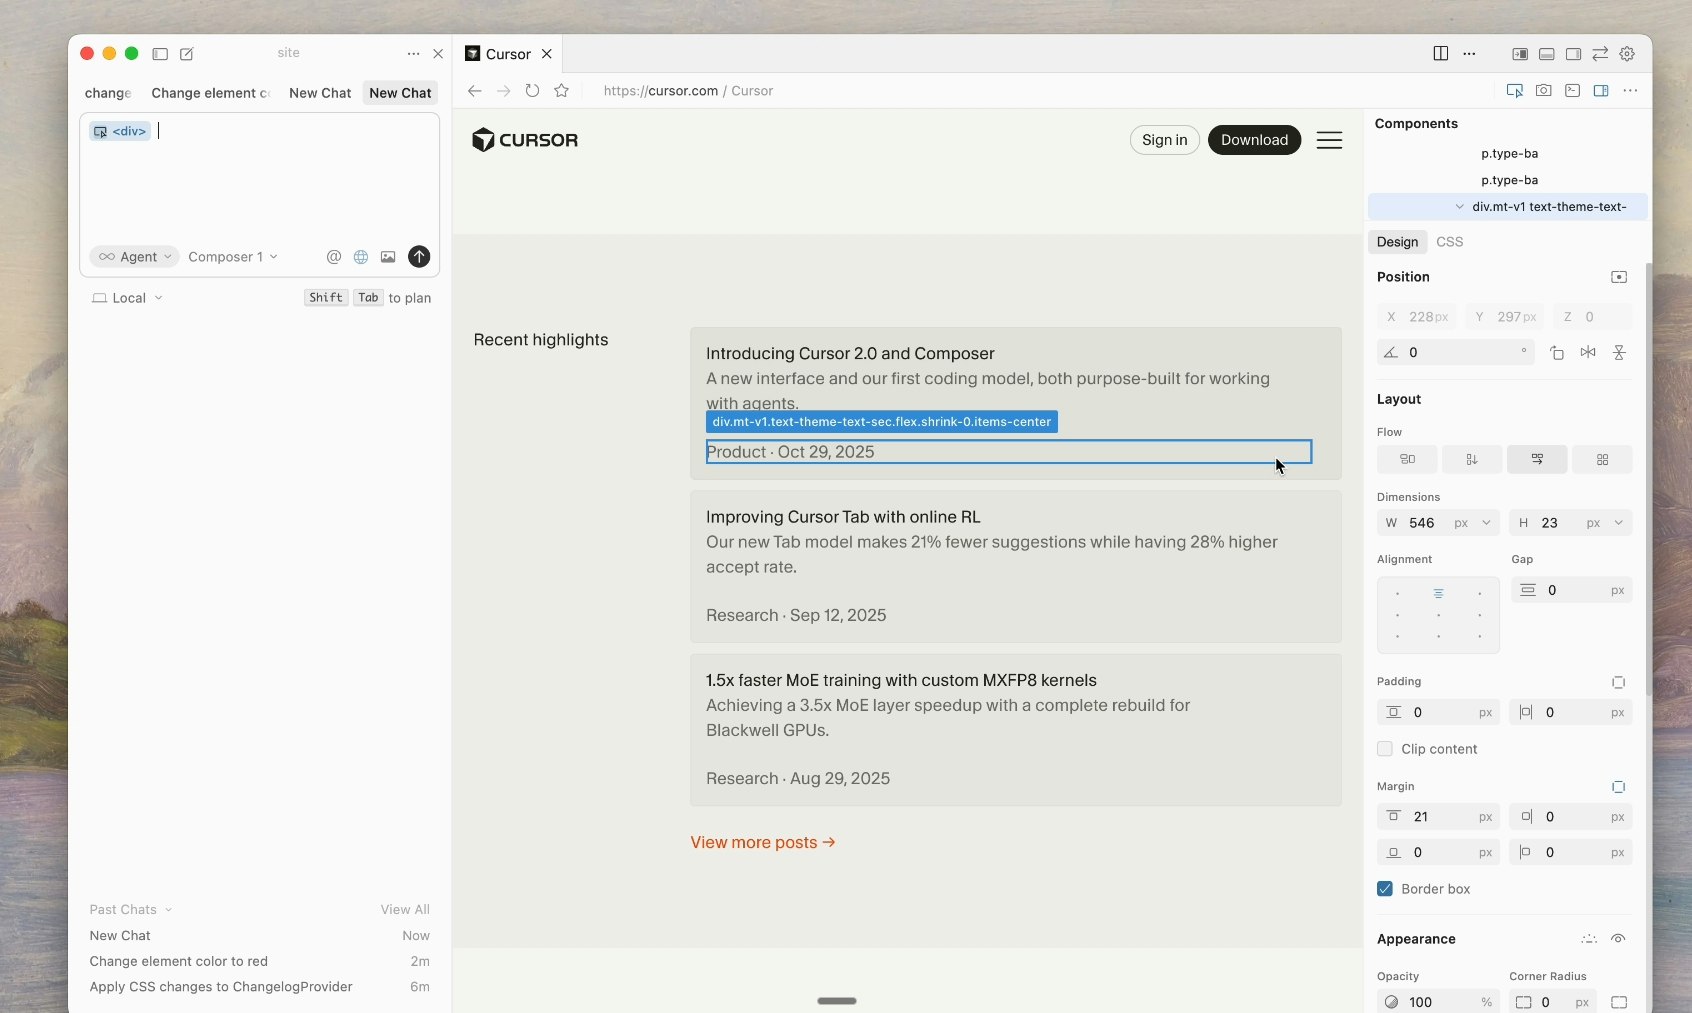The width and height of the screenshot is (1692, 1013).
Task: Open the 'Change element c' chat tab
Action: (210, 93)
